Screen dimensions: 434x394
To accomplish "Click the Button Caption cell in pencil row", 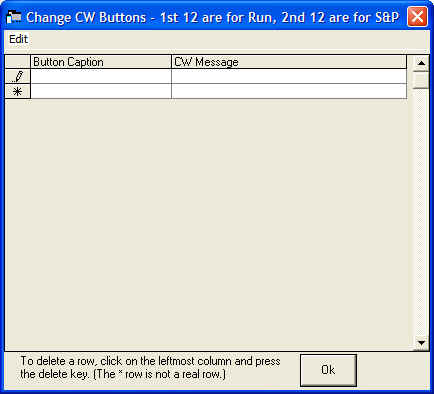I will point(101,76).
